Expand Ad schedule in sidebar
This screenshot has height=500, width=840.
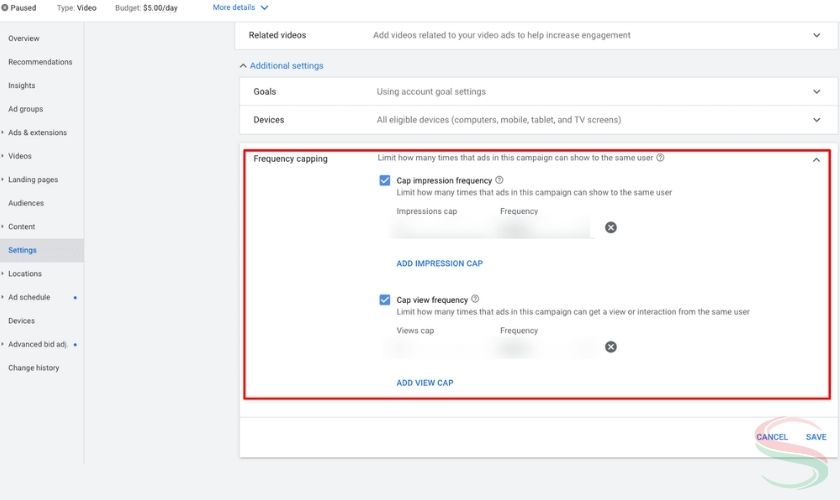tap(2, 297)
